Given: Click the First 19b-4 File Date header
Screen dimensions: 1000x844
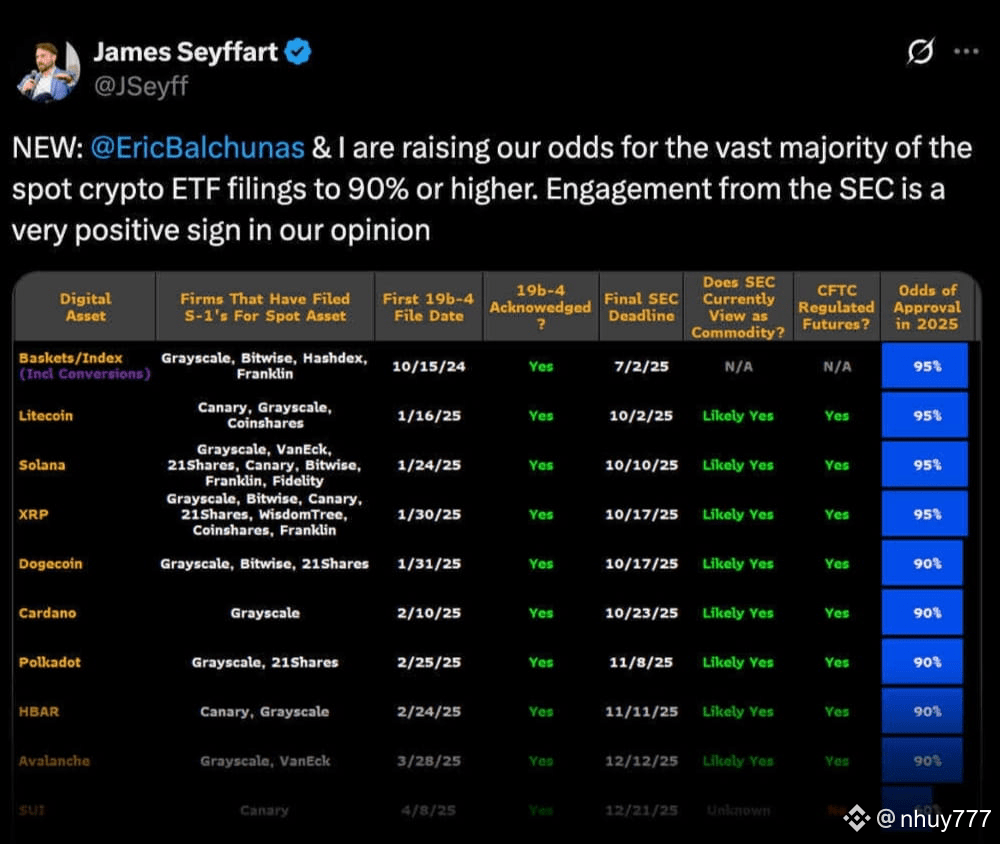Looking at the screenshot, I should click(x=428, y=307).
